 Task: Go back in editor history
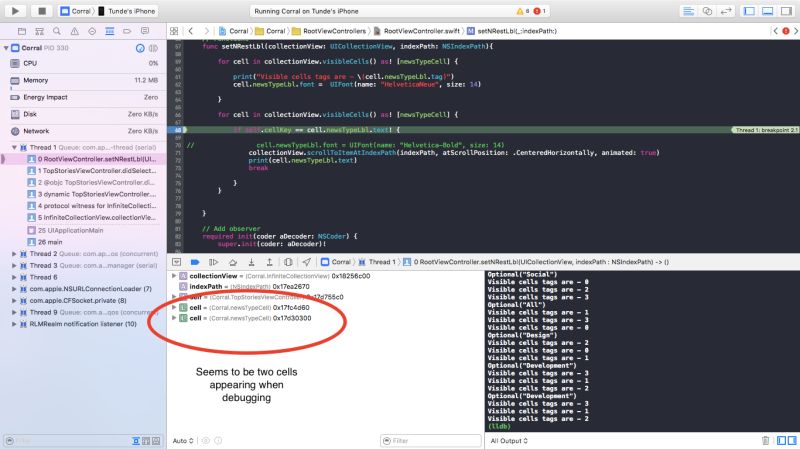pyautogui.click(x=191, y=31)
